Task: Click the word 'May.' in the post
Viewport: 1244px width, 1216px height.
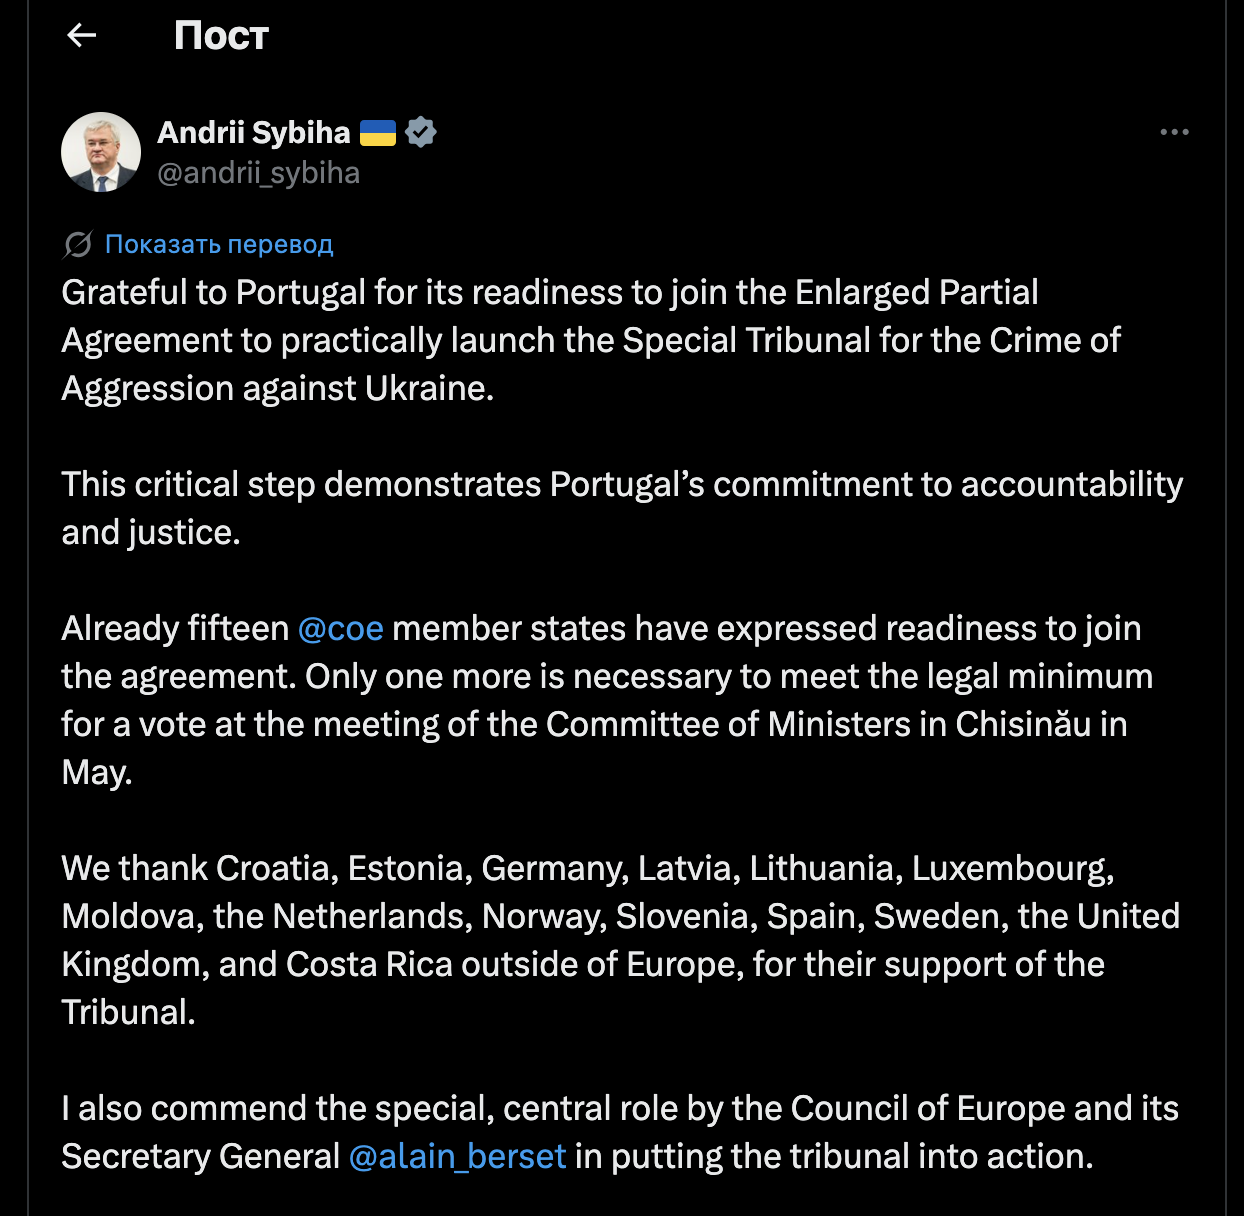Action: pos(97,772)
